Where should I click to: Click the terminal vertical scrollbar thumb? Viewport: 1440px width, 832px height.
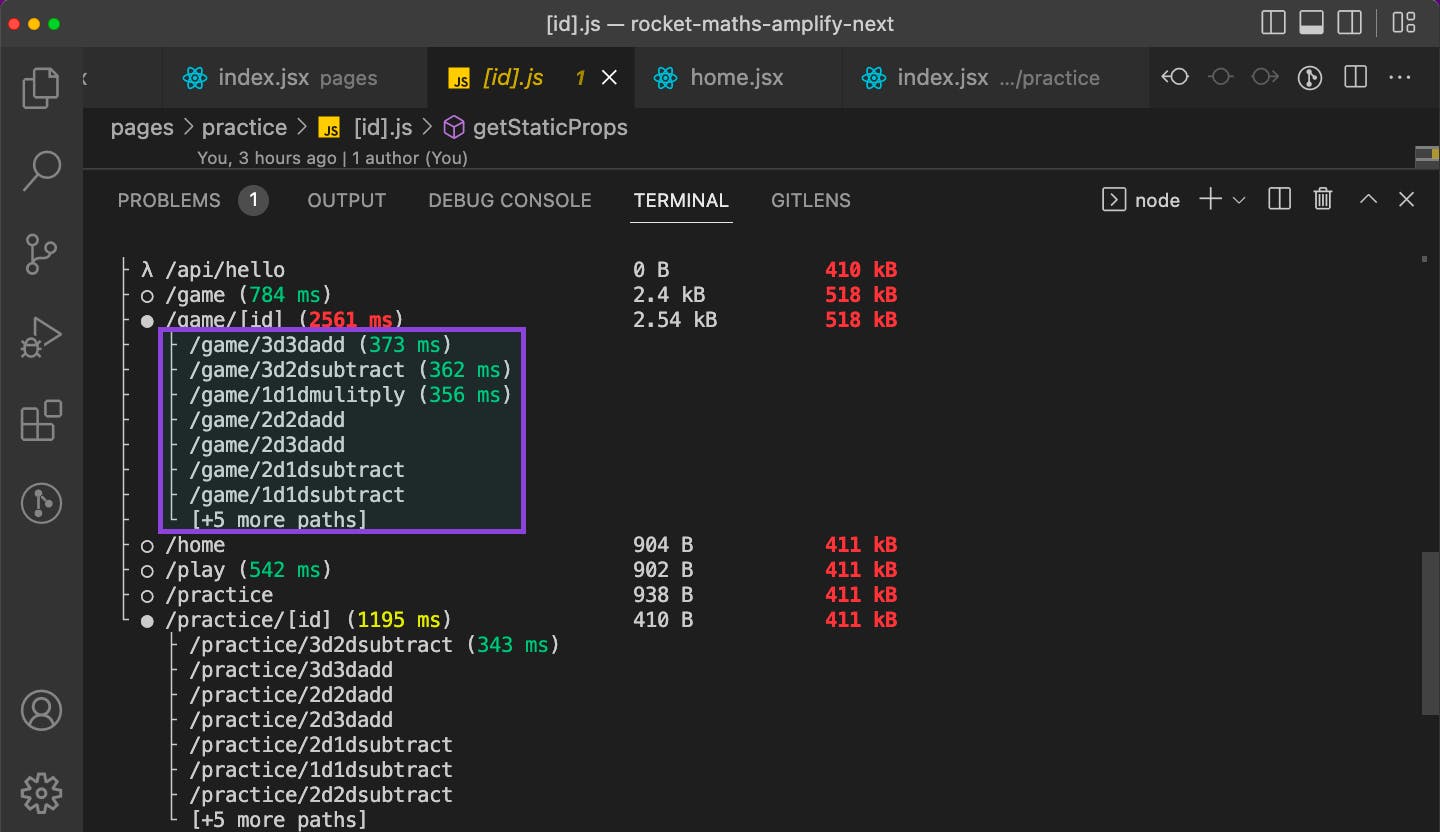pyautogui.click(x=1430, y=632)
